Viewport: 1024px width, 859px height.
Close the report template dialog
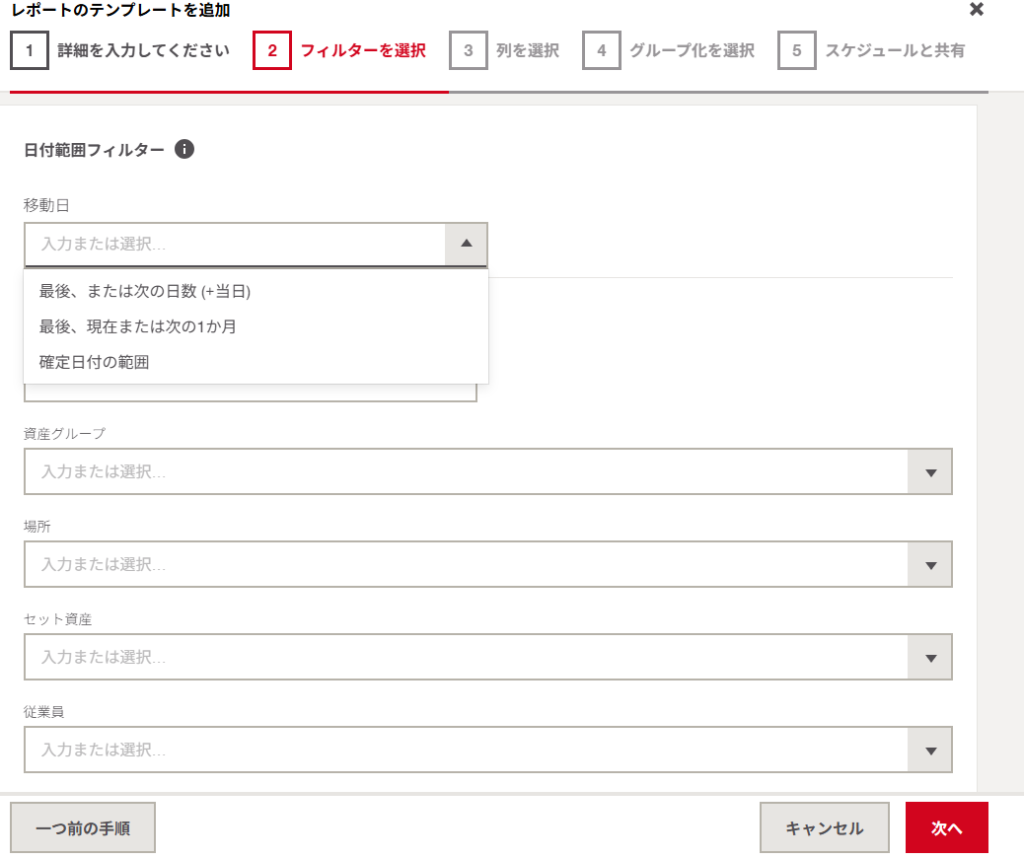pos(977,10)
